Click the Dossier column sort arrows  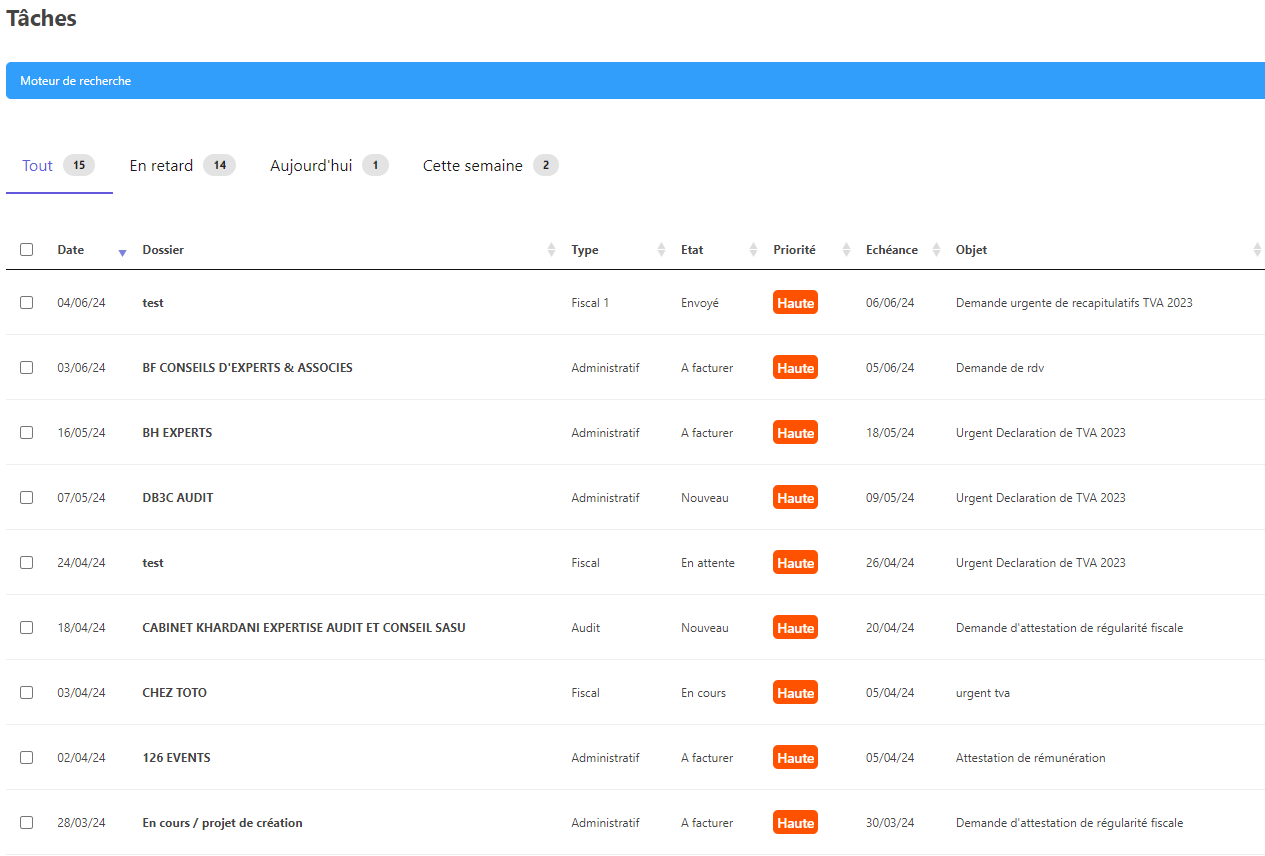[551, 250]
